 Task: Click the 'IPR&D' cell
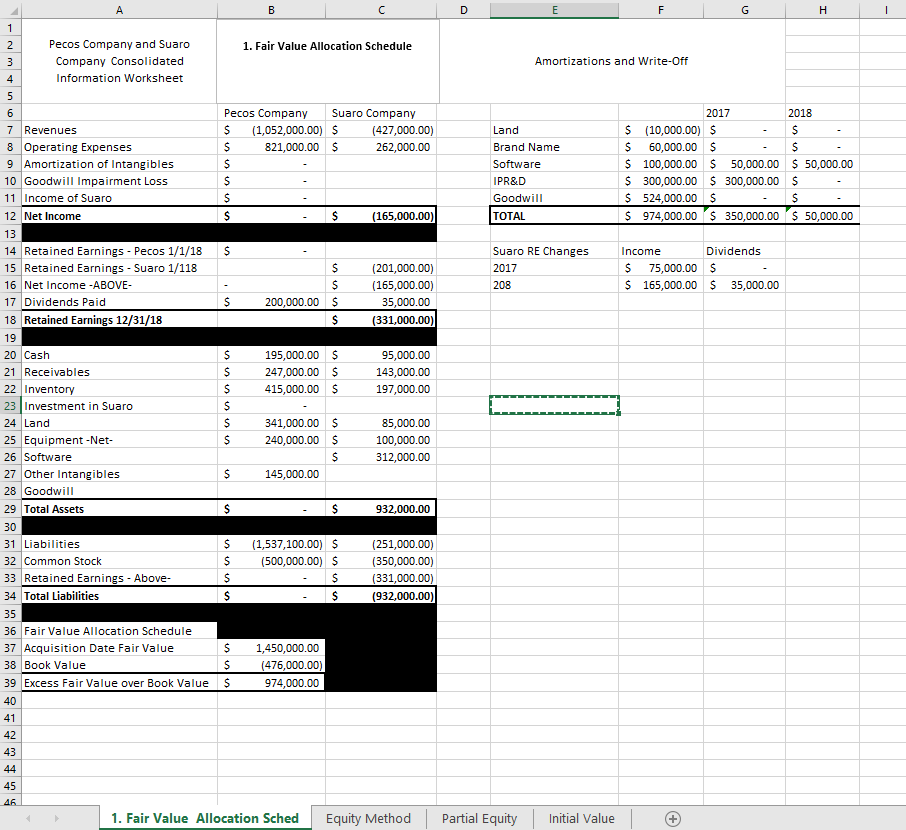(554, 181)
